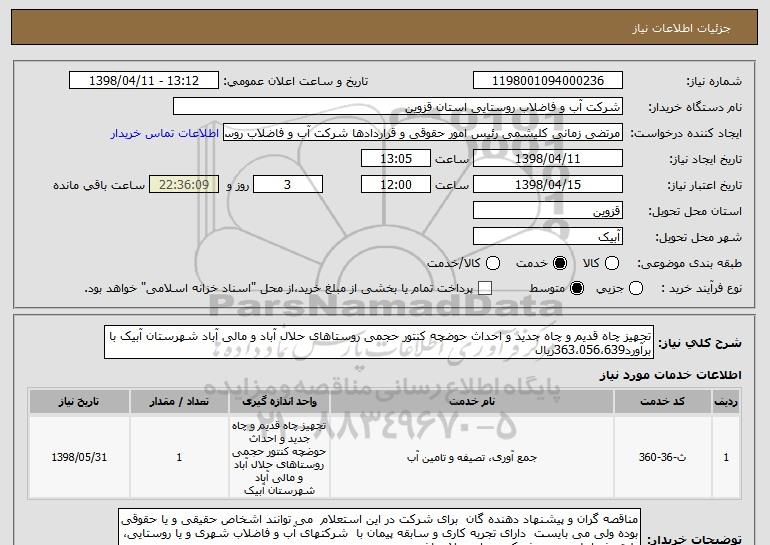Click the ردیف column header

[x=726, y=402]
